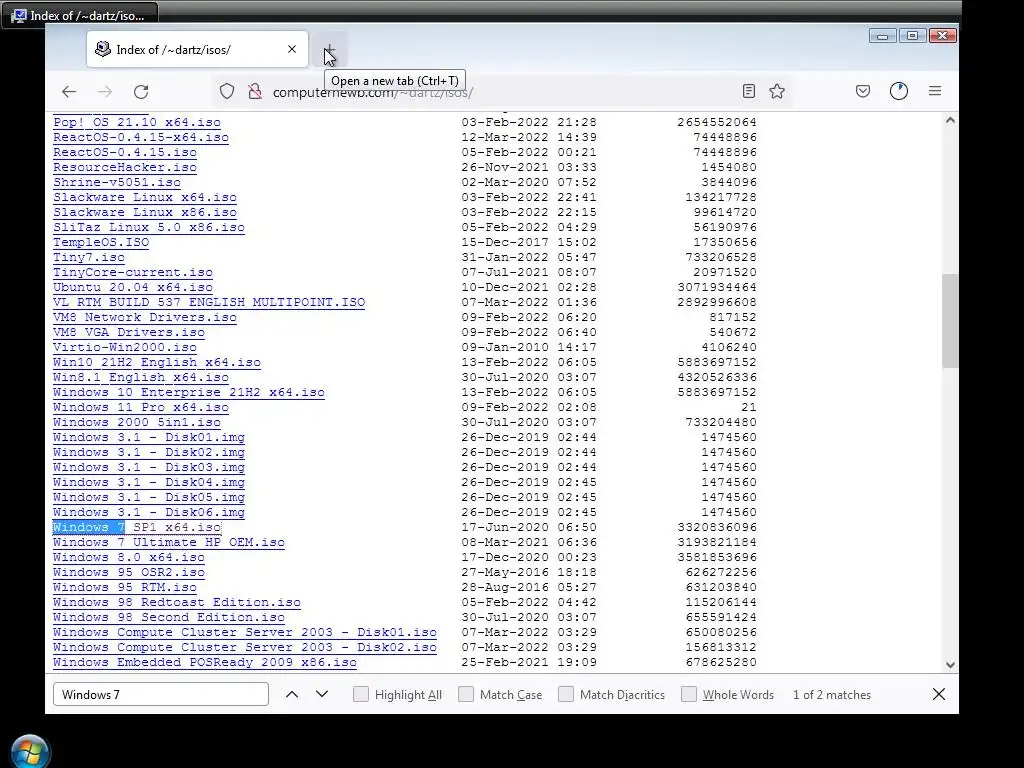Open the Pop!_OS 21.10 x64.iso link

point(137,122)
